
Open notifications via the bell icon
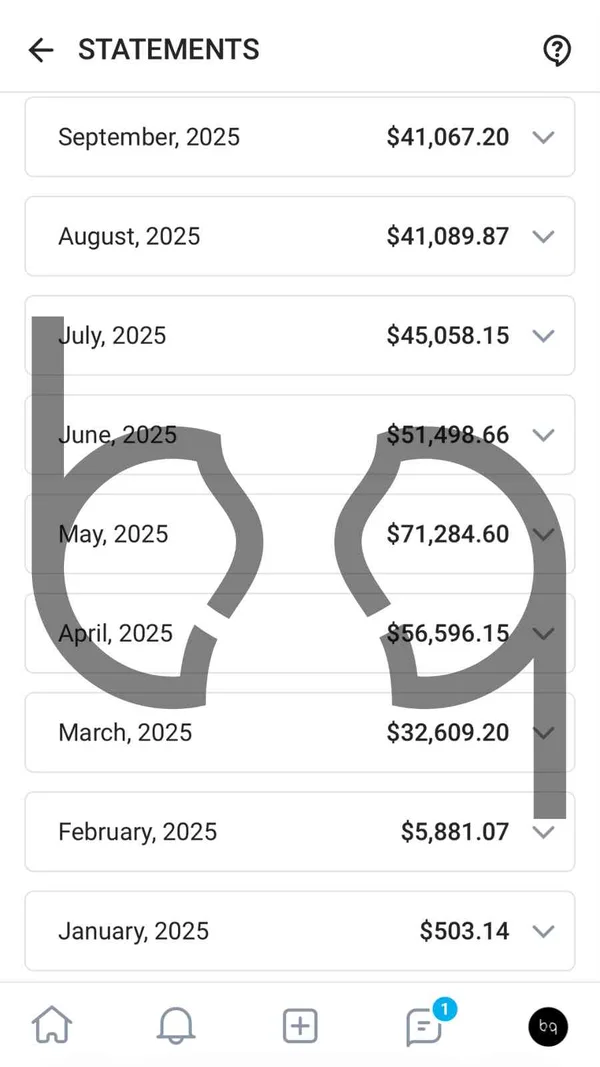click(175, 1024)
